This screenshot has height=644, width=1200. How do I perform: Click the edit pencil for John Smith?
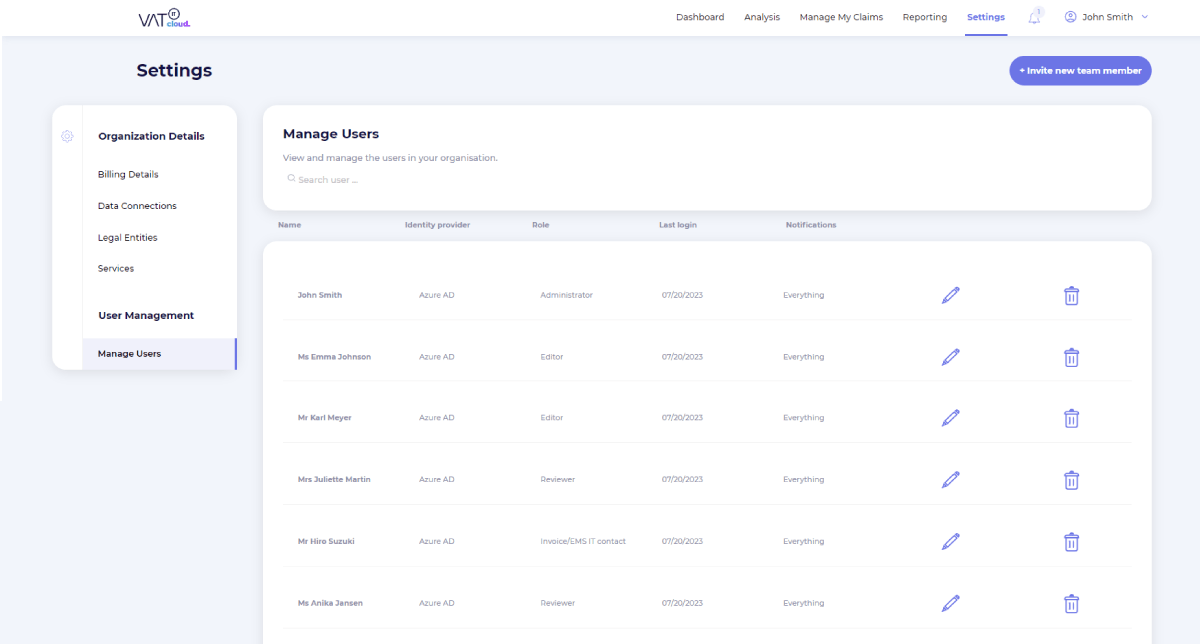[x=950, y=295]
